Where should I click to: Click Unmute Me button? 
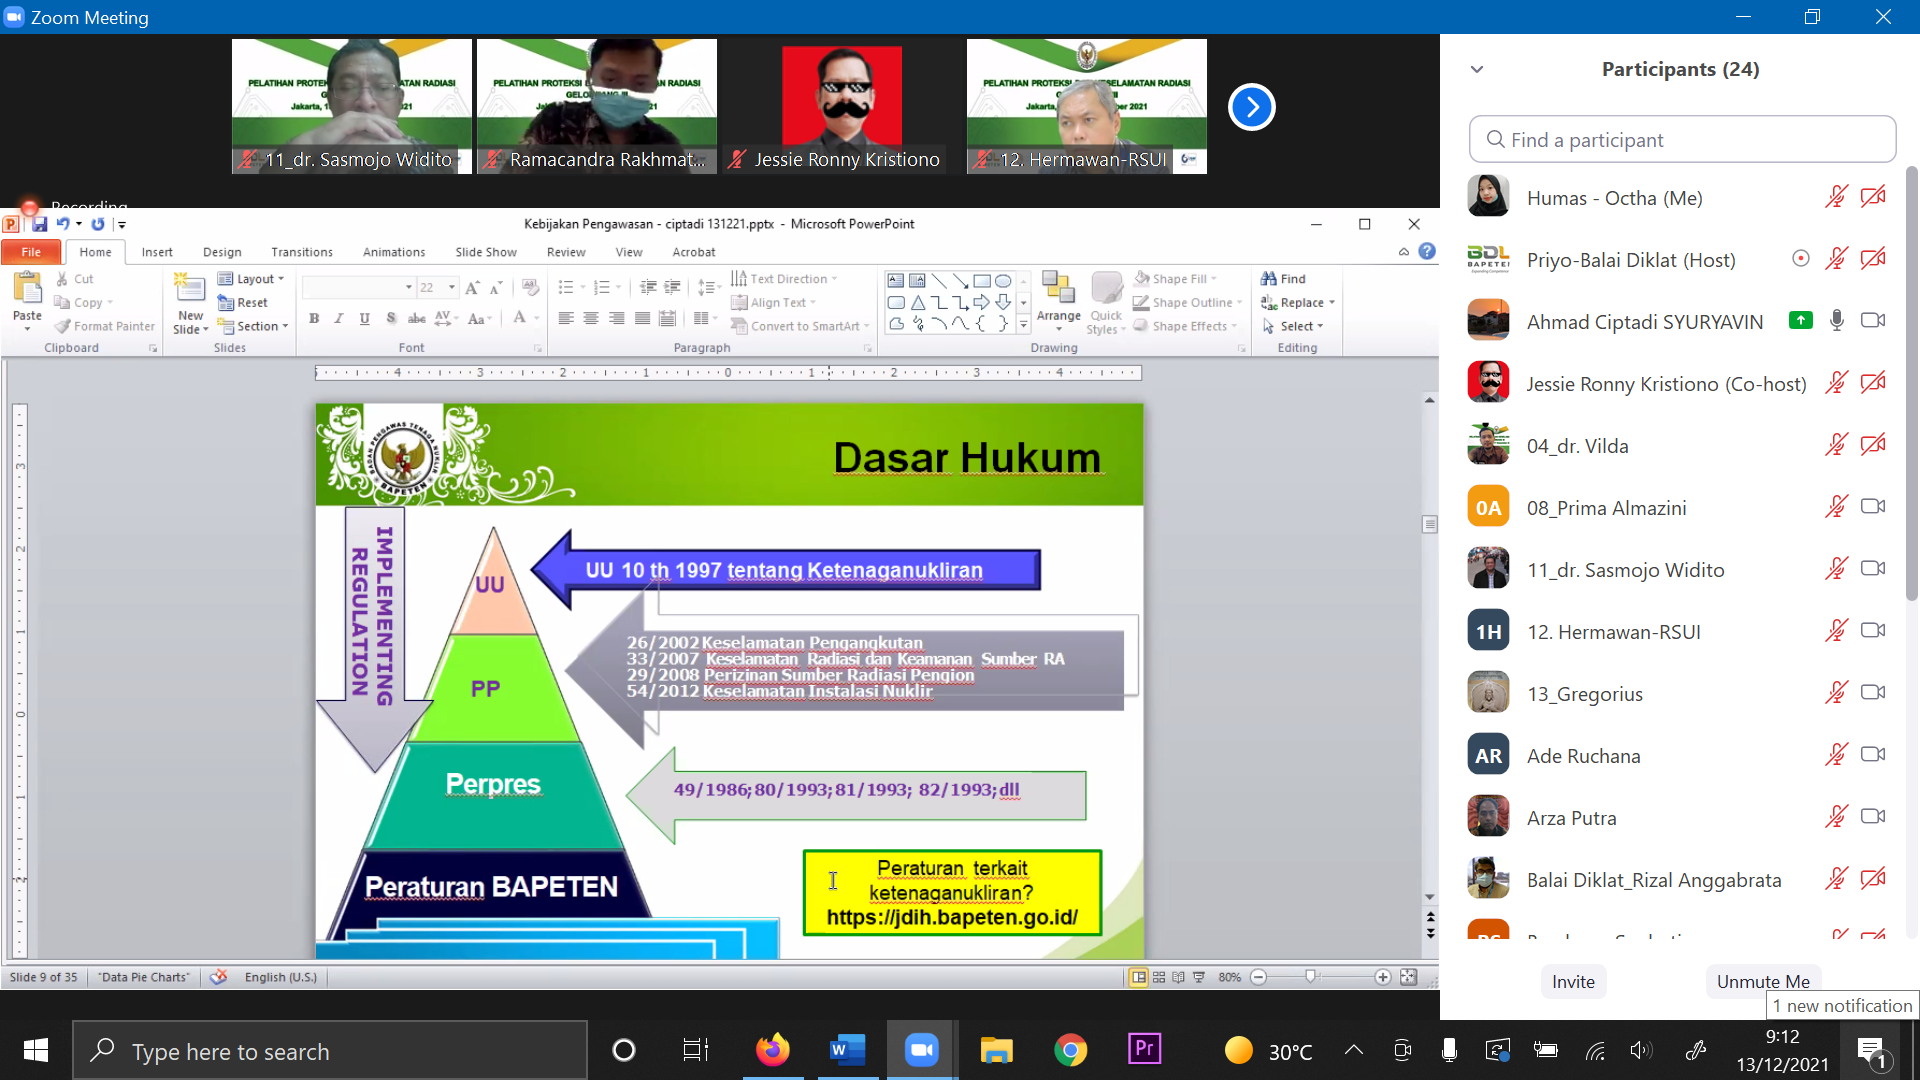tap(1763, 982)
